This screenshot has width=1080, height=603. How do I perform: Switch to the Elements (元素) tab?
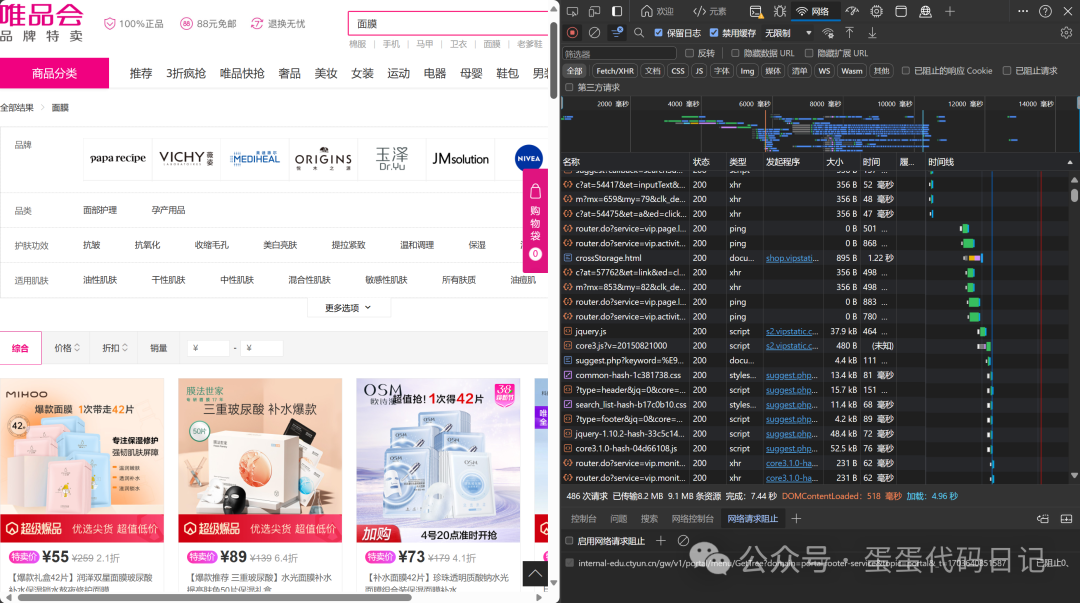(710, 11)
